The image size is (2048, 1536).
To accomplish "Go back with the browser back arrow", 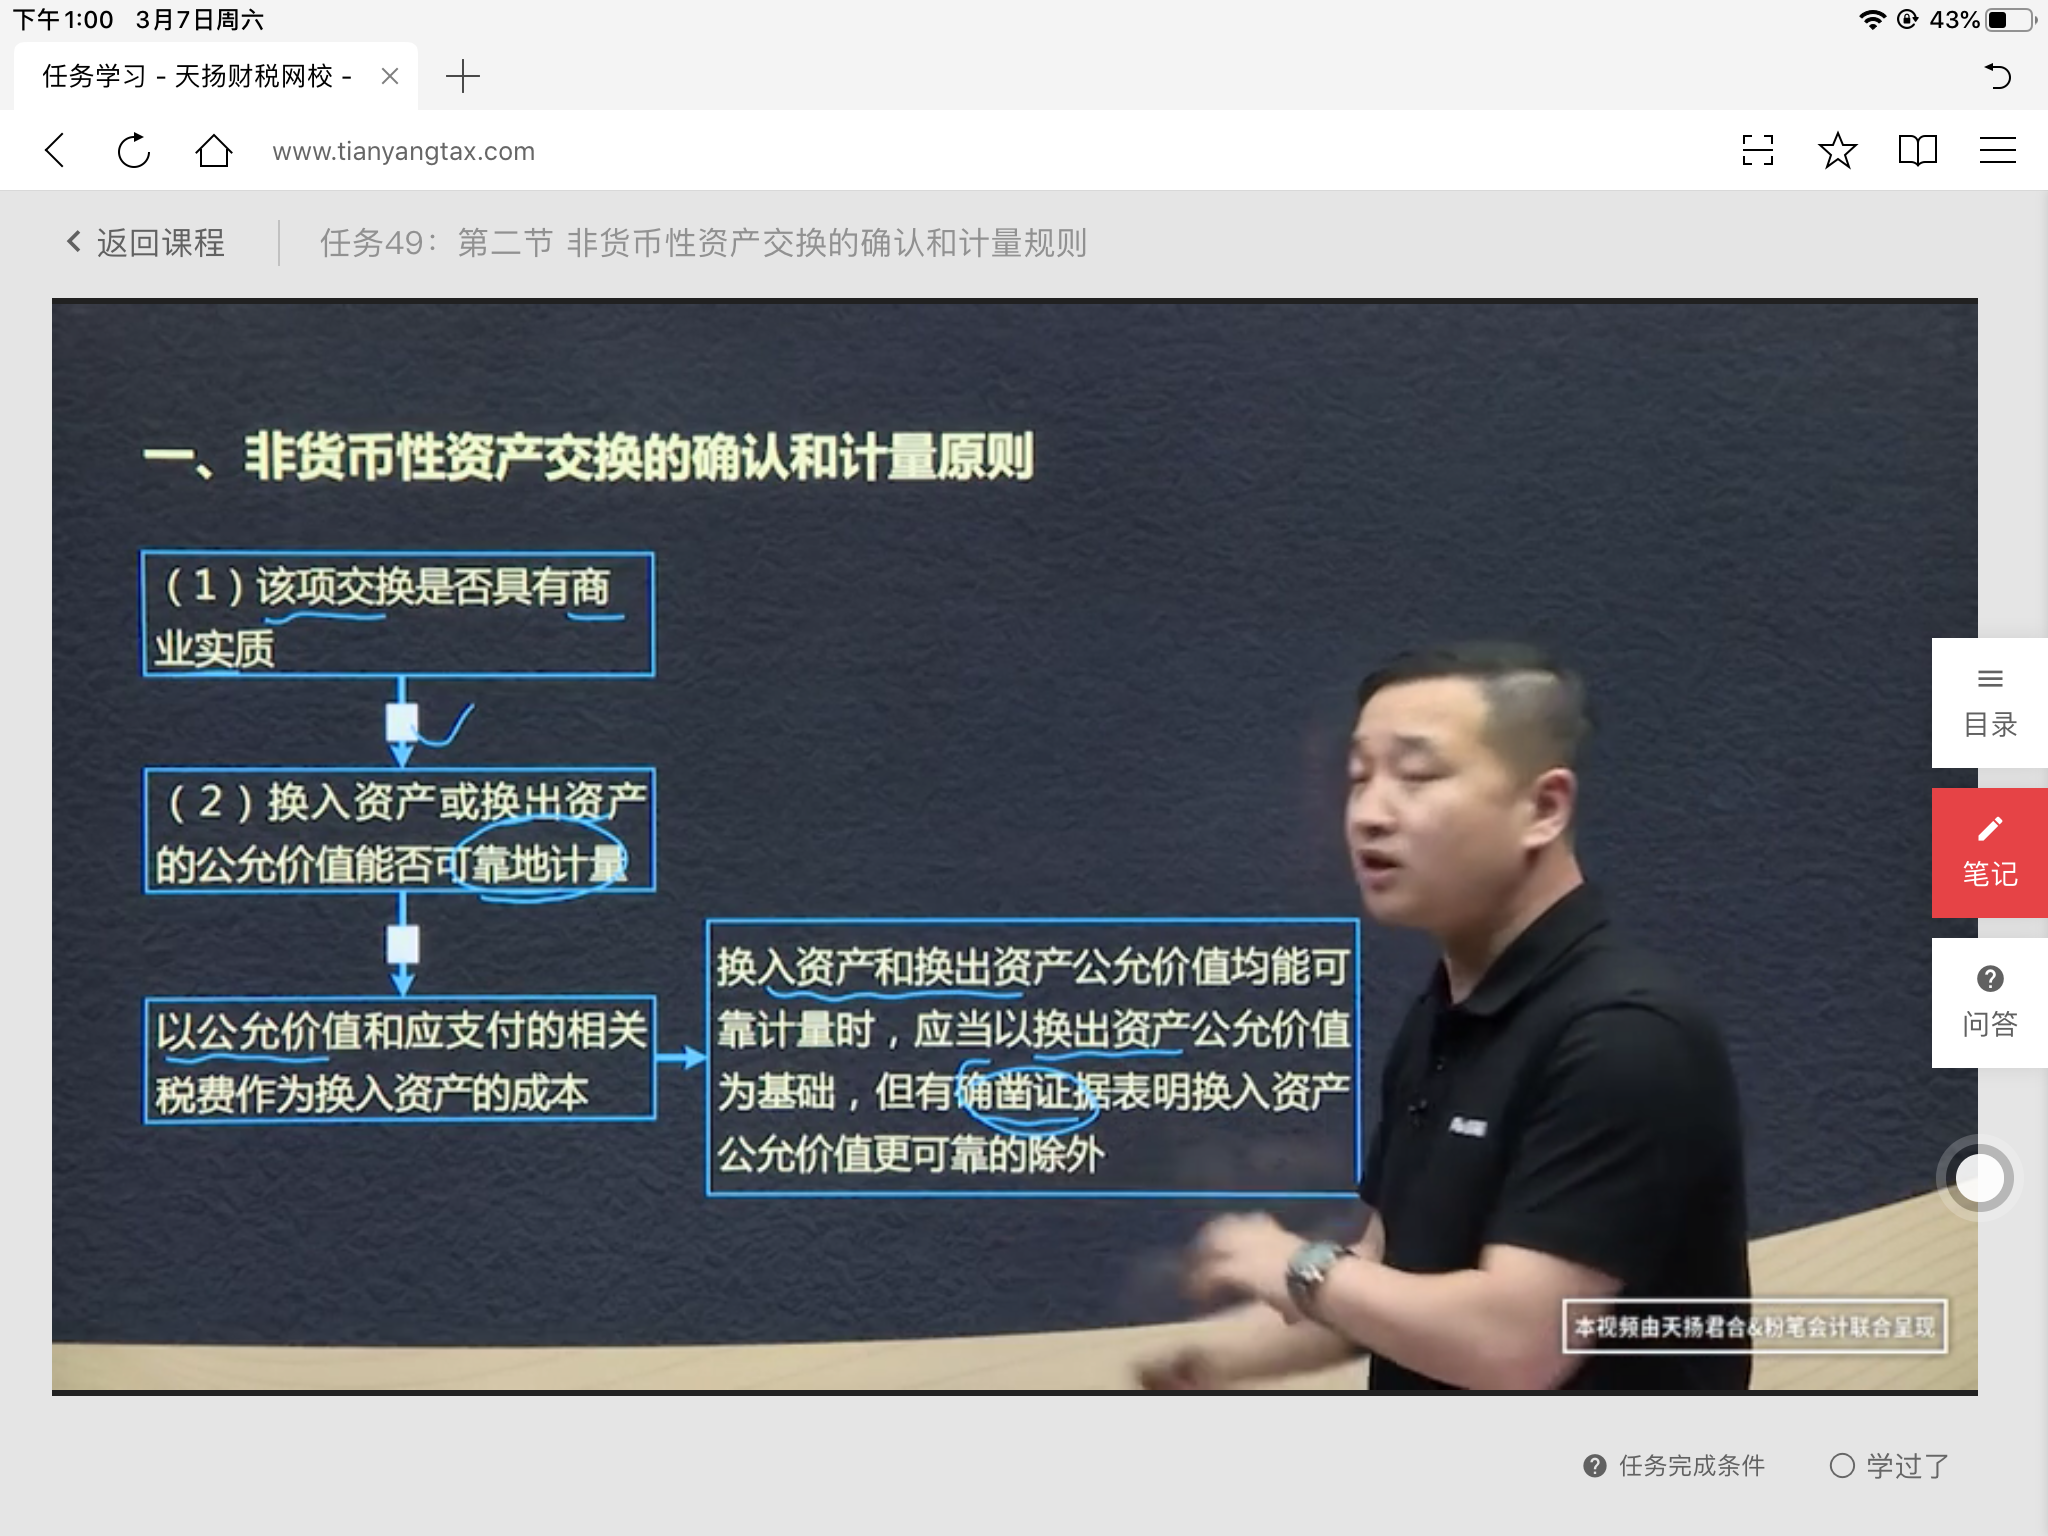I will coord(56,151).
